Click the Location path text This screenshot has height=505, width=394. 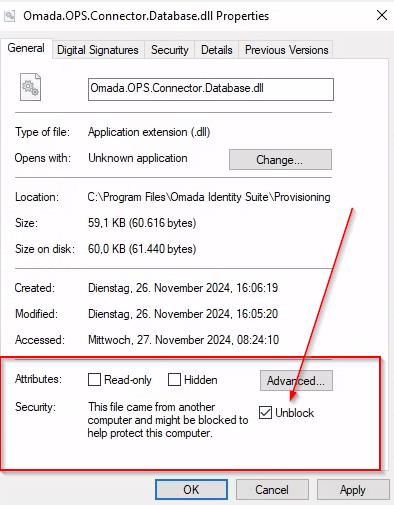[209, 197]
